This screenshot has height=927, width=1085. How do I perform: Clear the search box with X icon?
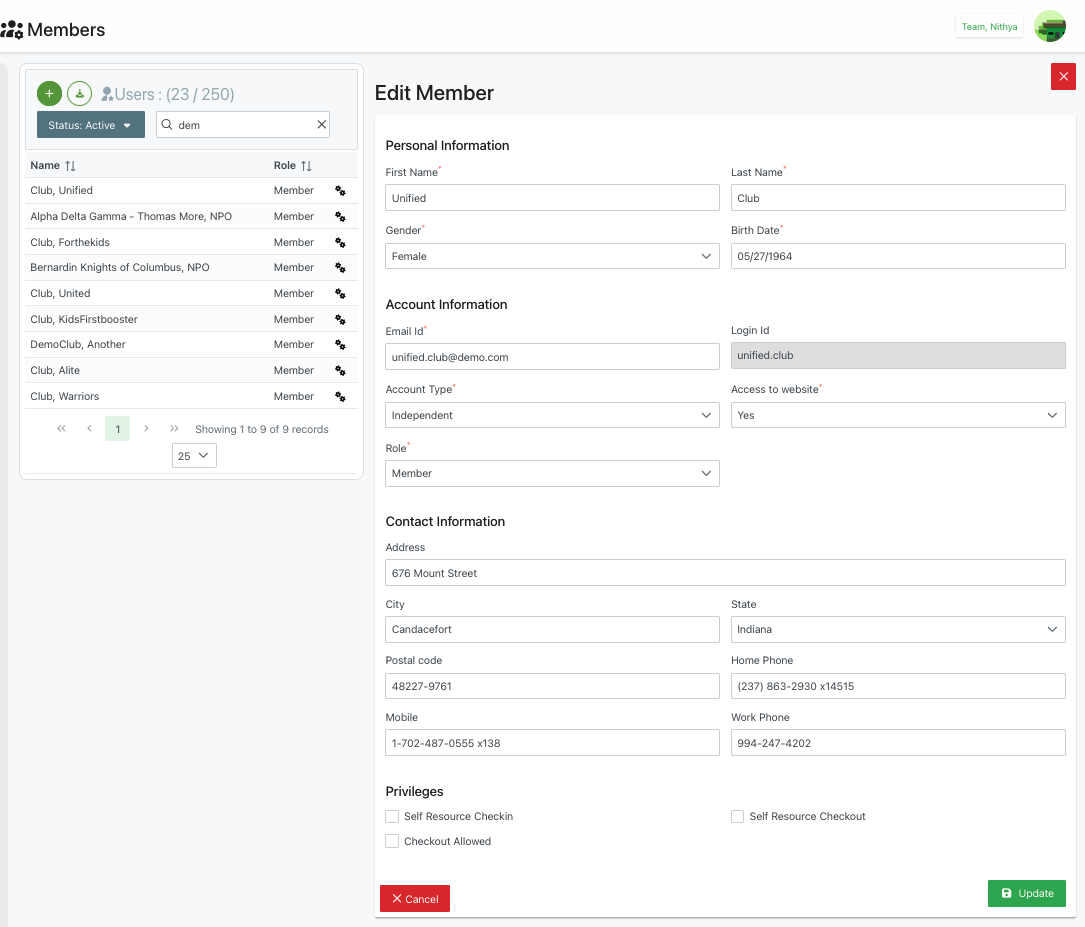(x=321, y=125)
